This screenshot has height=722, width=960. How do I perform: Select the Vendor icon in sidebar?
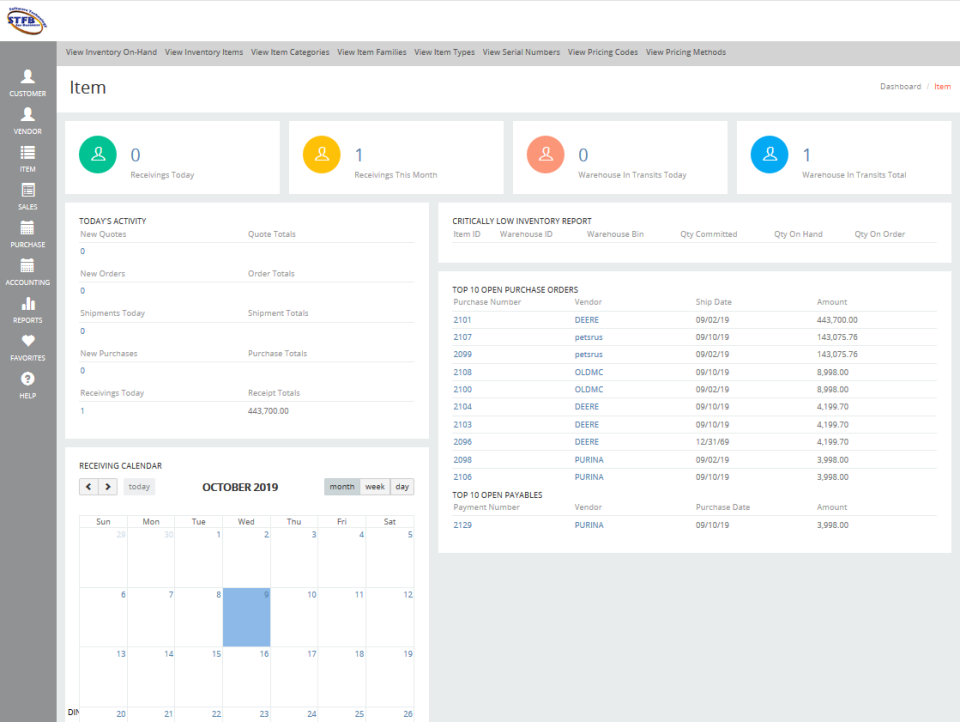(x=27, y=117)
